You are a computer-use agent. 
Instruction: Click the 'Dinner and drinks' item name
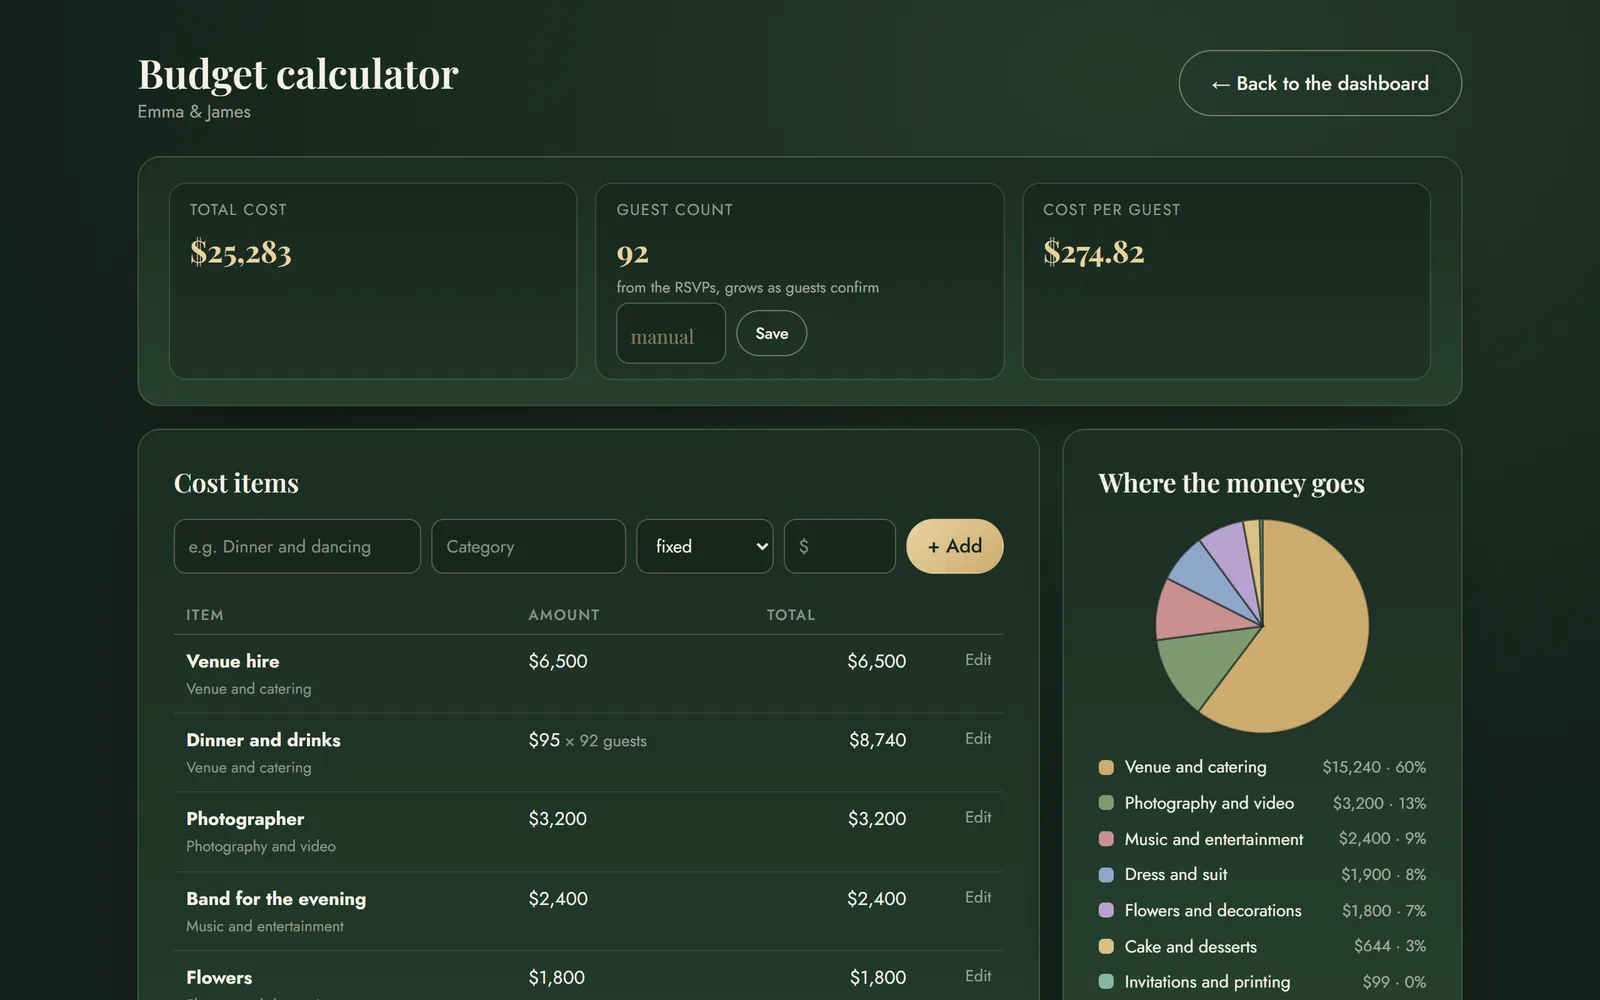(263, 740)
